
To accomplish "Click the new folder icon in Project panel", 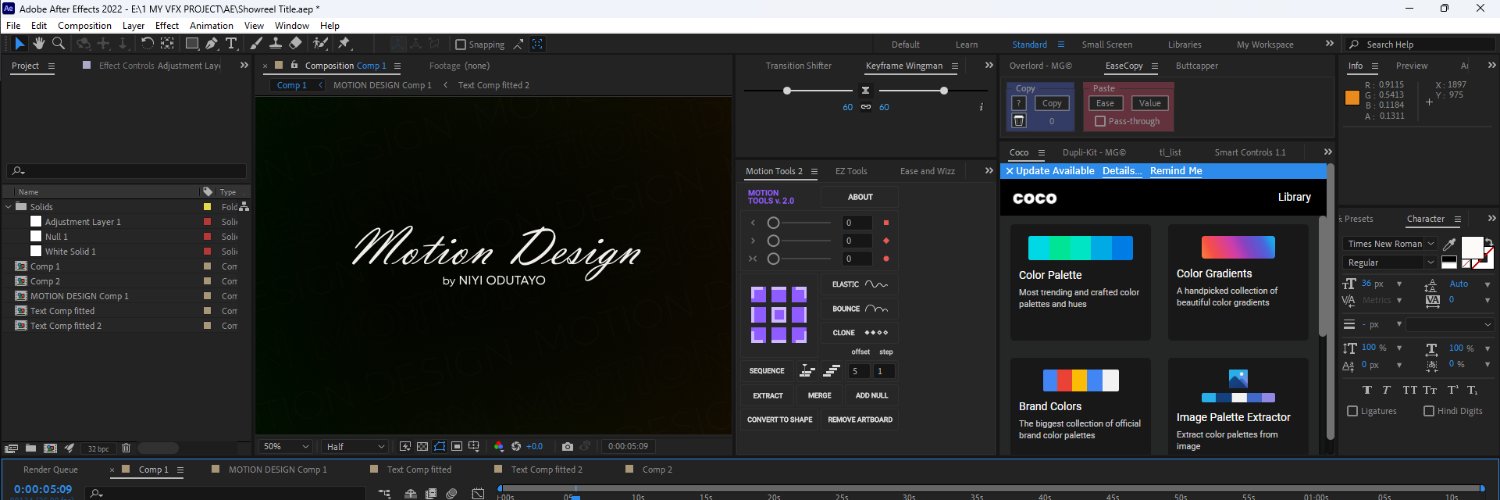I will (x=30, y=448).
